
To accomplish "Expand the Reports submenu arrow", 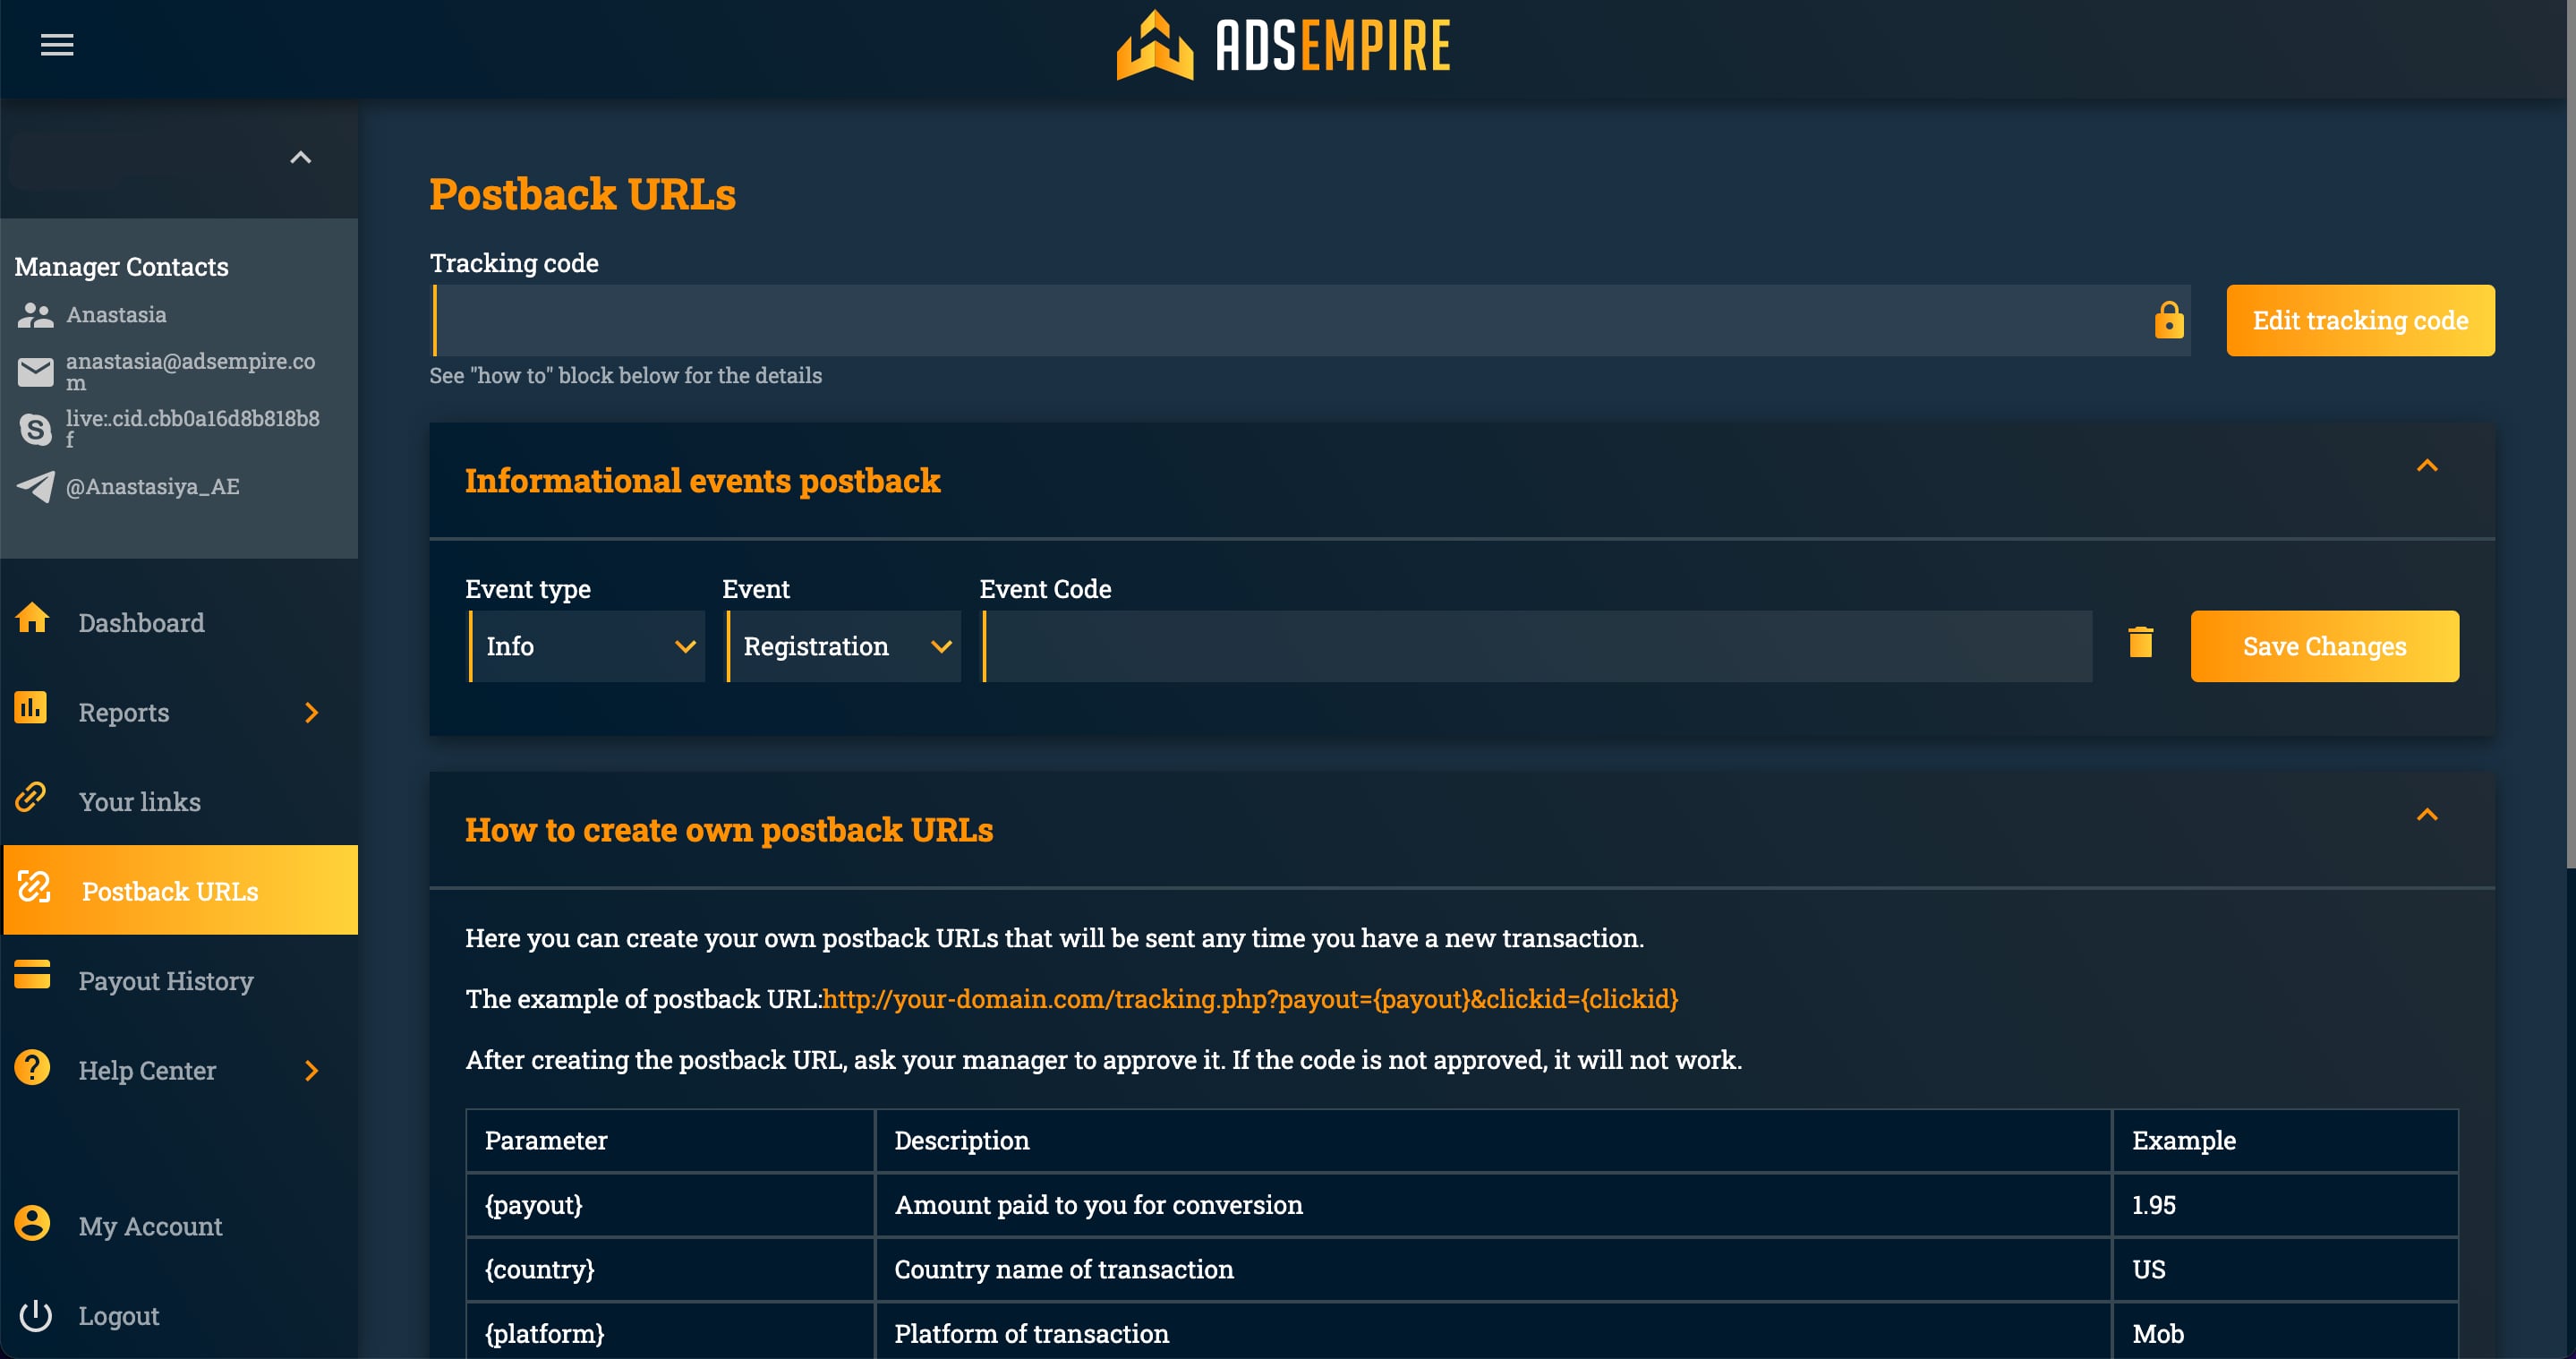I will 311,712.
